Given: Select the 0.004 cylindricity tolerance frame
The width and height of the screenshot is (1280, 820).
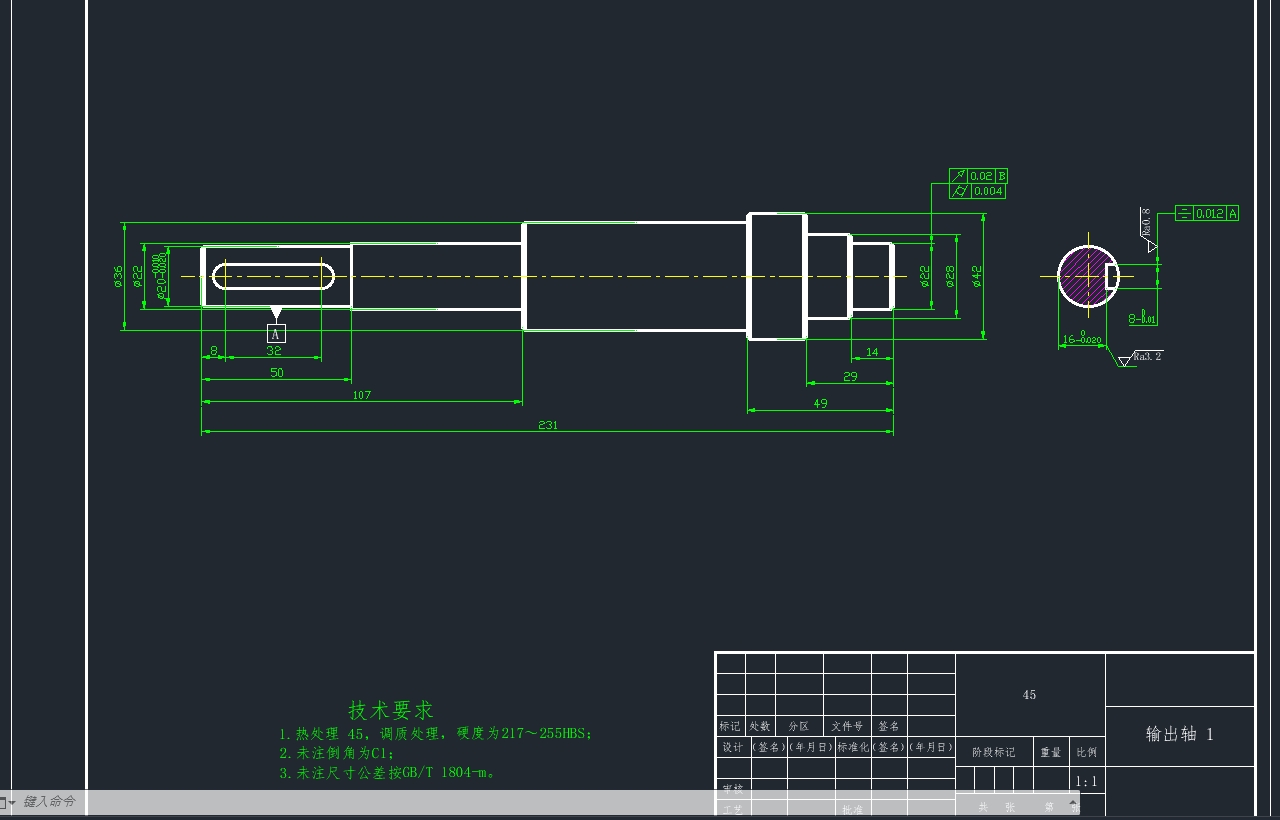Looking at the screenshot, I should coord(977,191).
